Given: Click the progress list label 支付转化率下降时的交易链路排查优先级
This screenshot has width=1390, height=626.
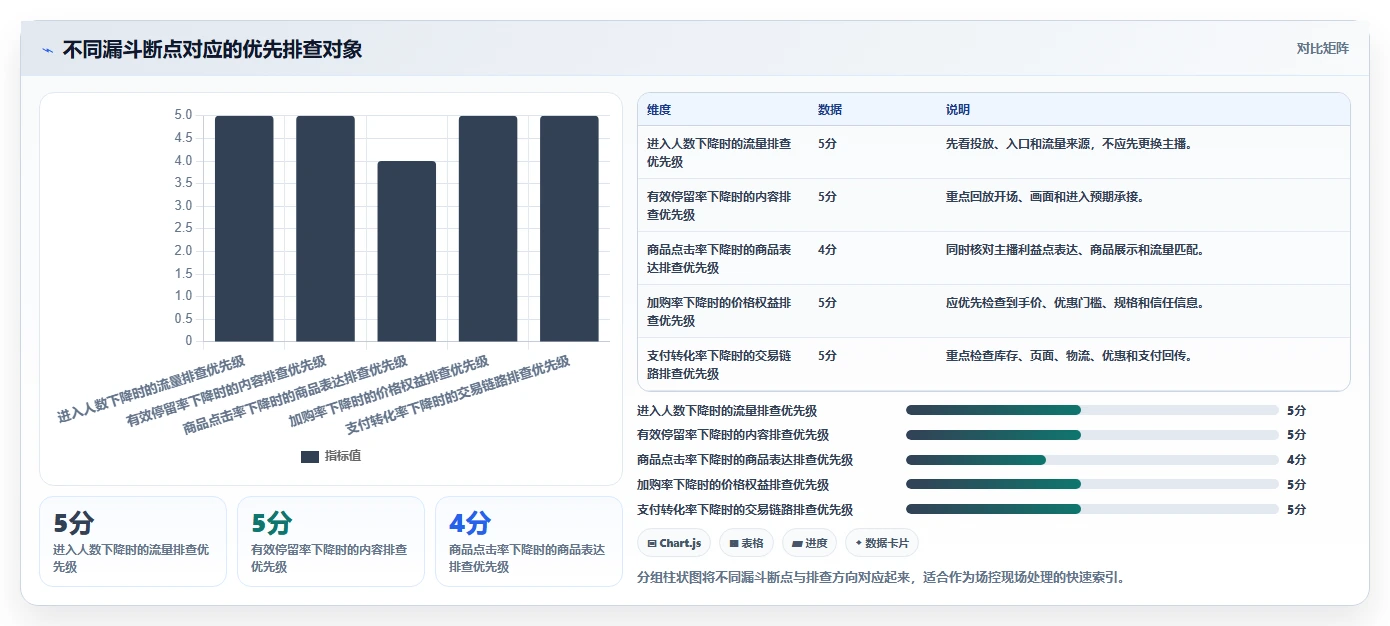Looking at the screenshot, I should (745, 509).
